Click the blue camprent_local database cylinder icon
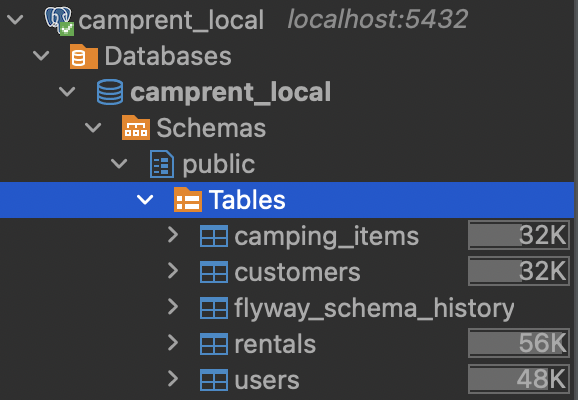Viewport: 578px width, 400px height. pos(110,92)
